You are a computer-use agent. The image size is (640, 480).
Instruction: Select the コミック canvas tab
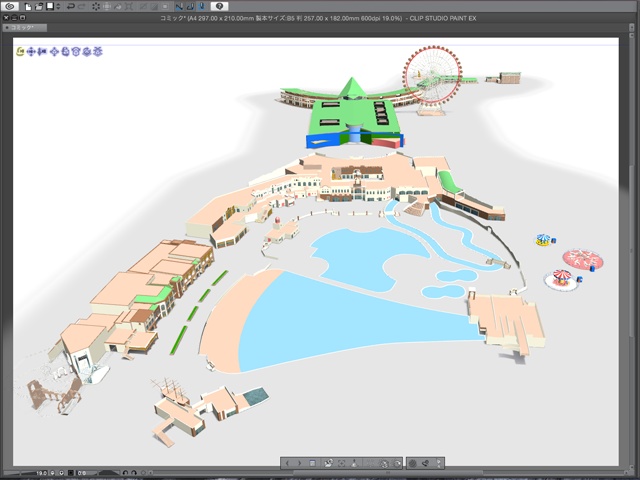(24, 28)
